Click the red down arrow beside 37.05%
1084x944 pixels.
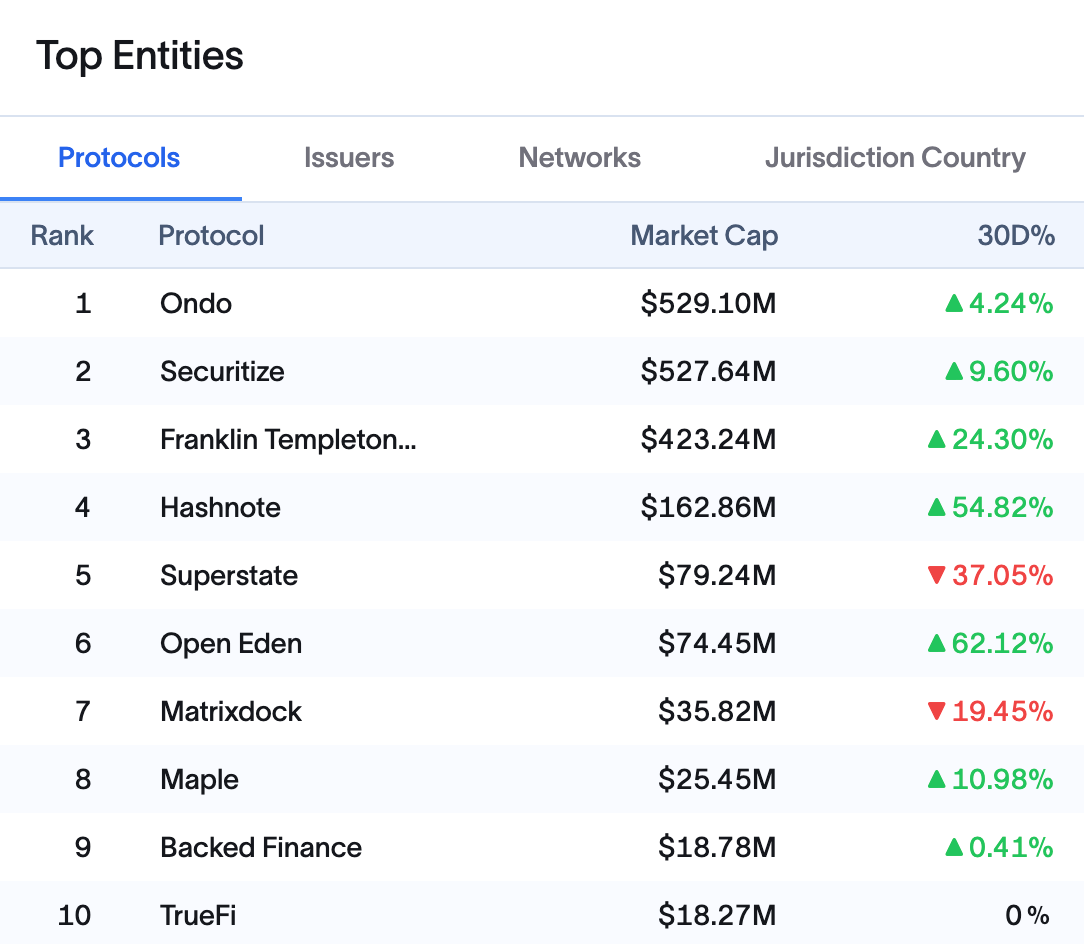click(x=936, y=575)
